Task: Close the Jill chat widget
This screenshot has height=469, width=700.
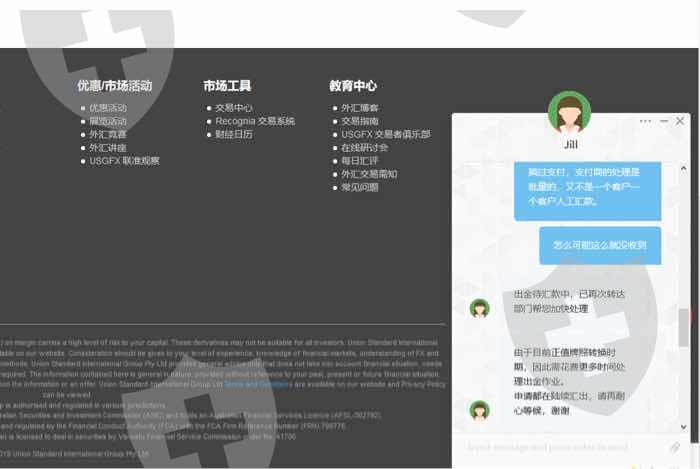Action: coord(679,121)
